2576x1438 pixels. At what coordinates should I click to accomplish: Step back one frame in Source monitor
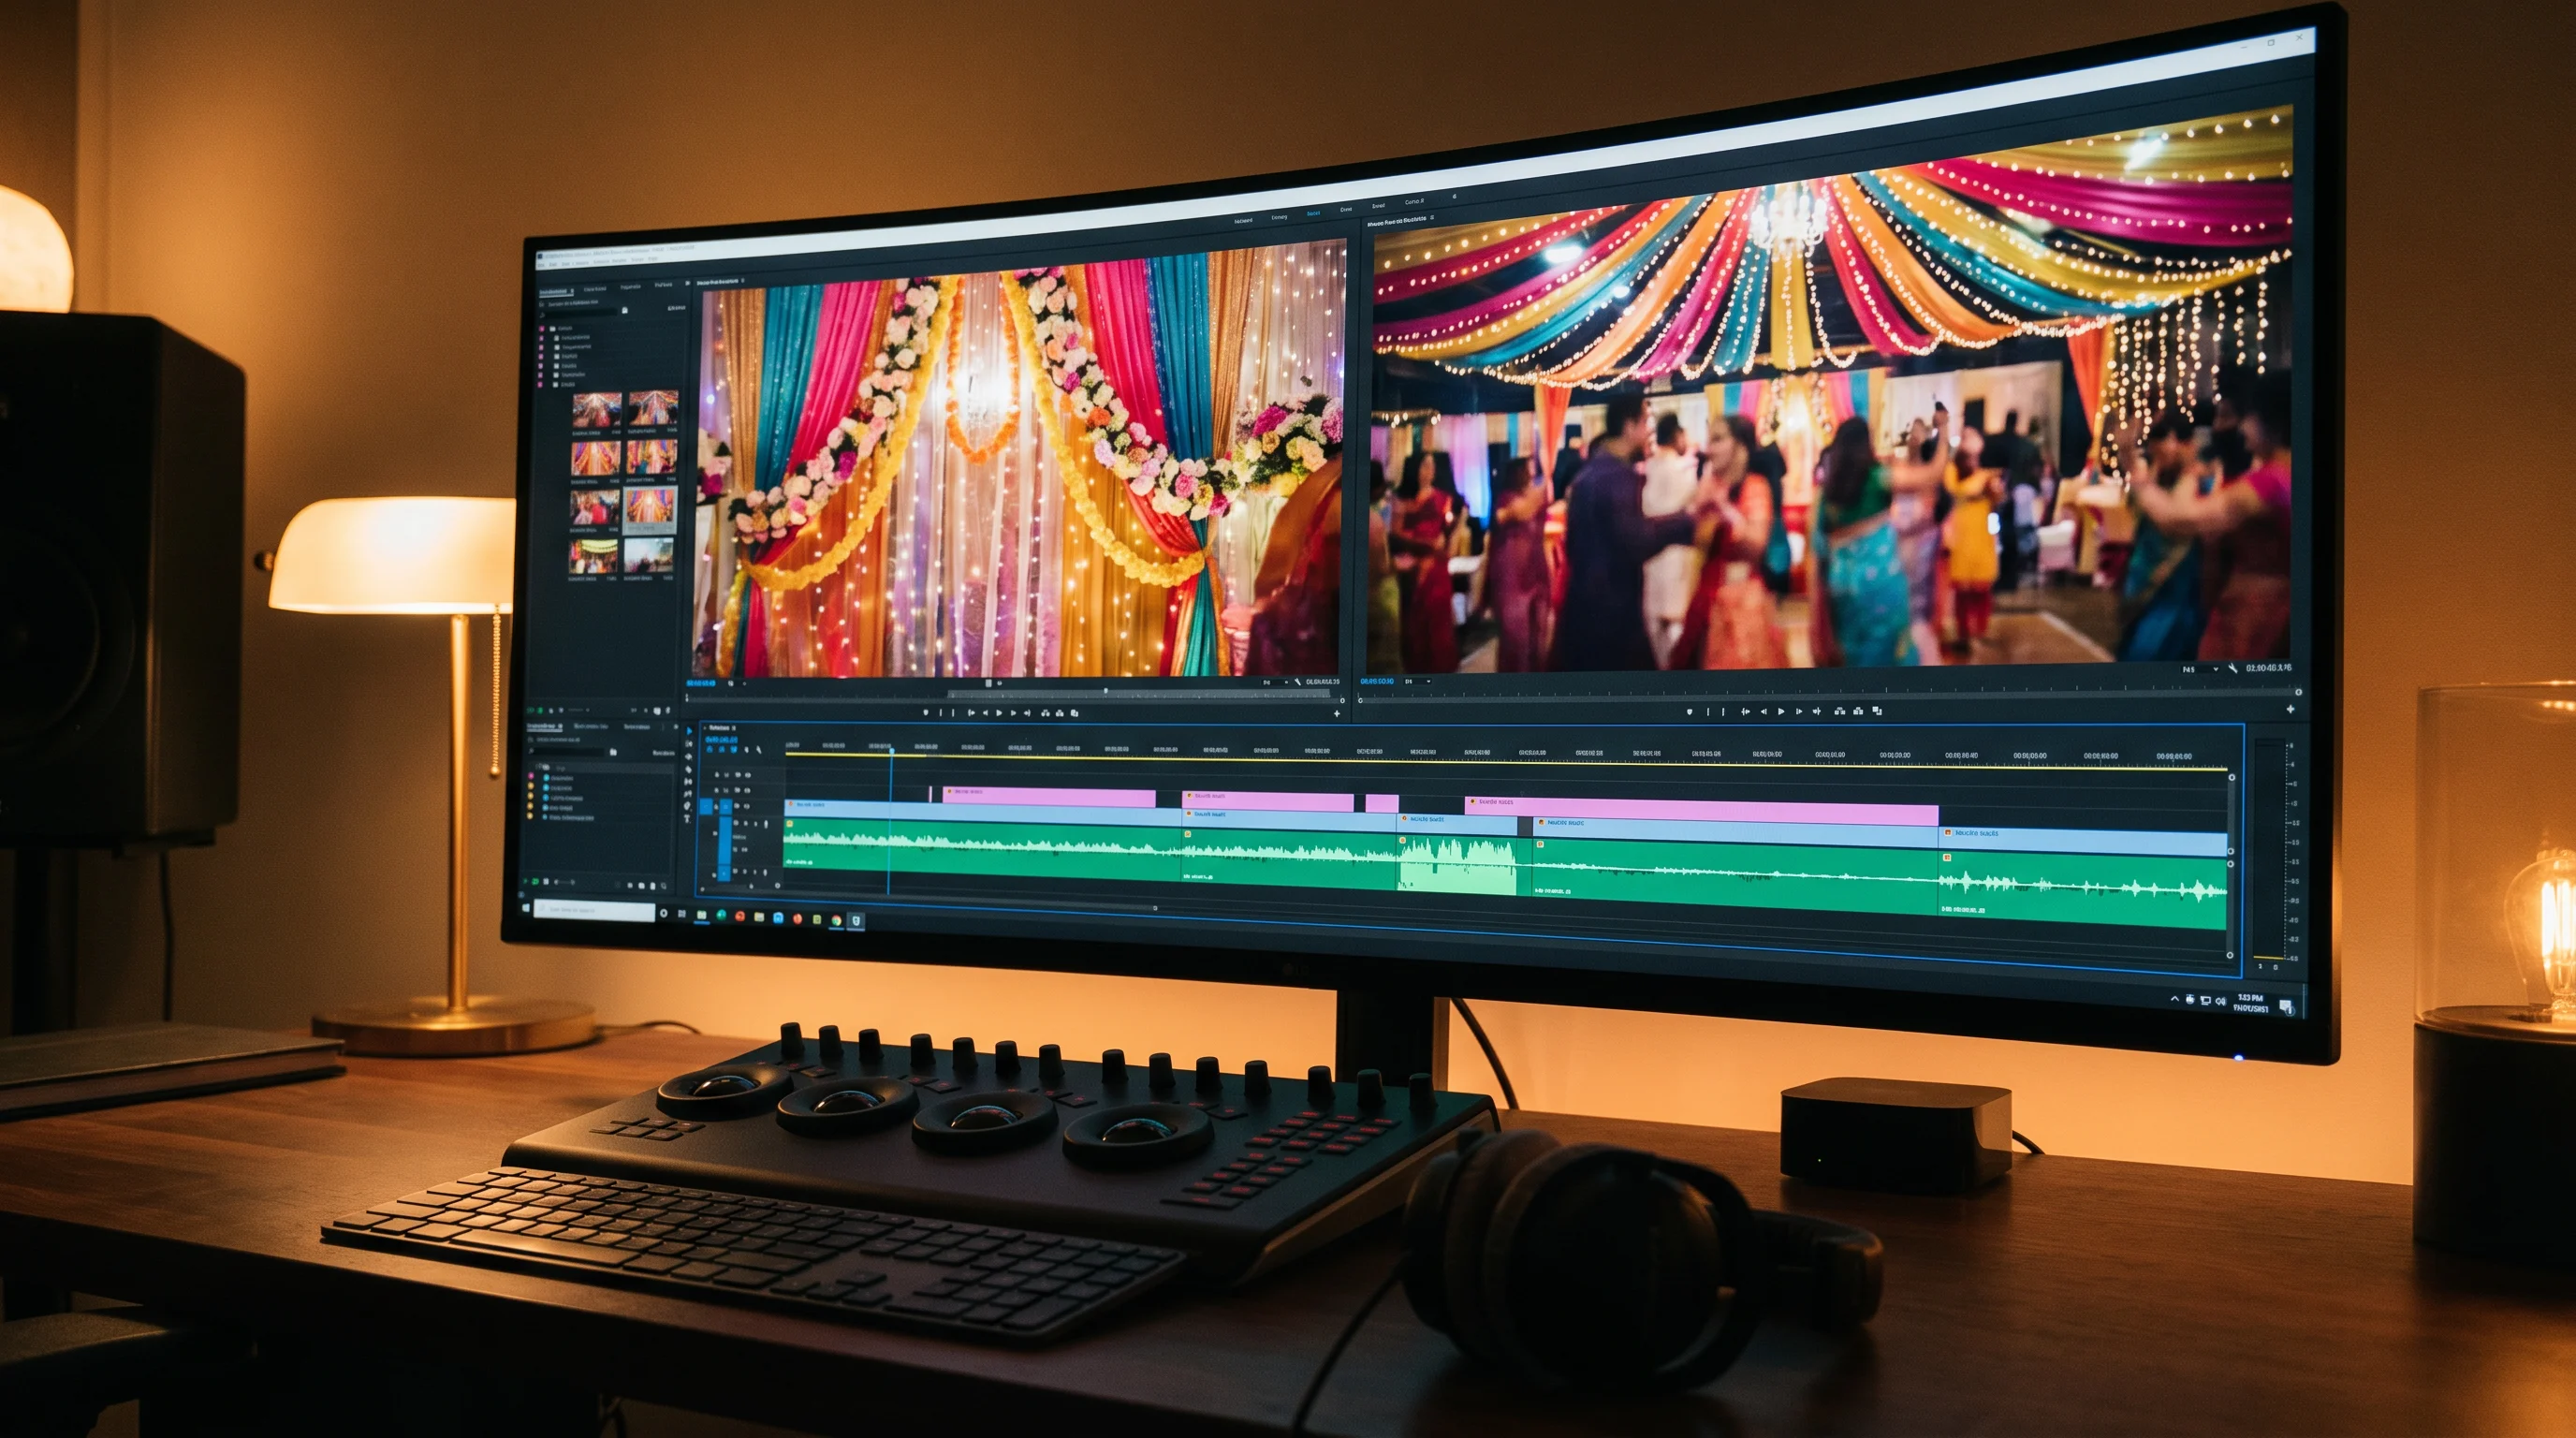click(x=986, y=713)
